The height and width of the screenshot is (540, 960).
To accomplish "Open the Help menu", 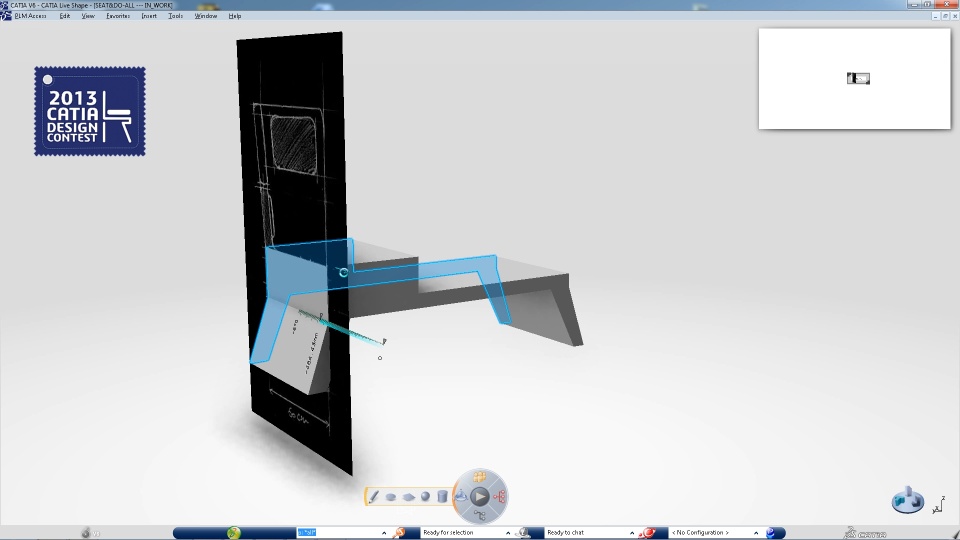I will [234, 16].
